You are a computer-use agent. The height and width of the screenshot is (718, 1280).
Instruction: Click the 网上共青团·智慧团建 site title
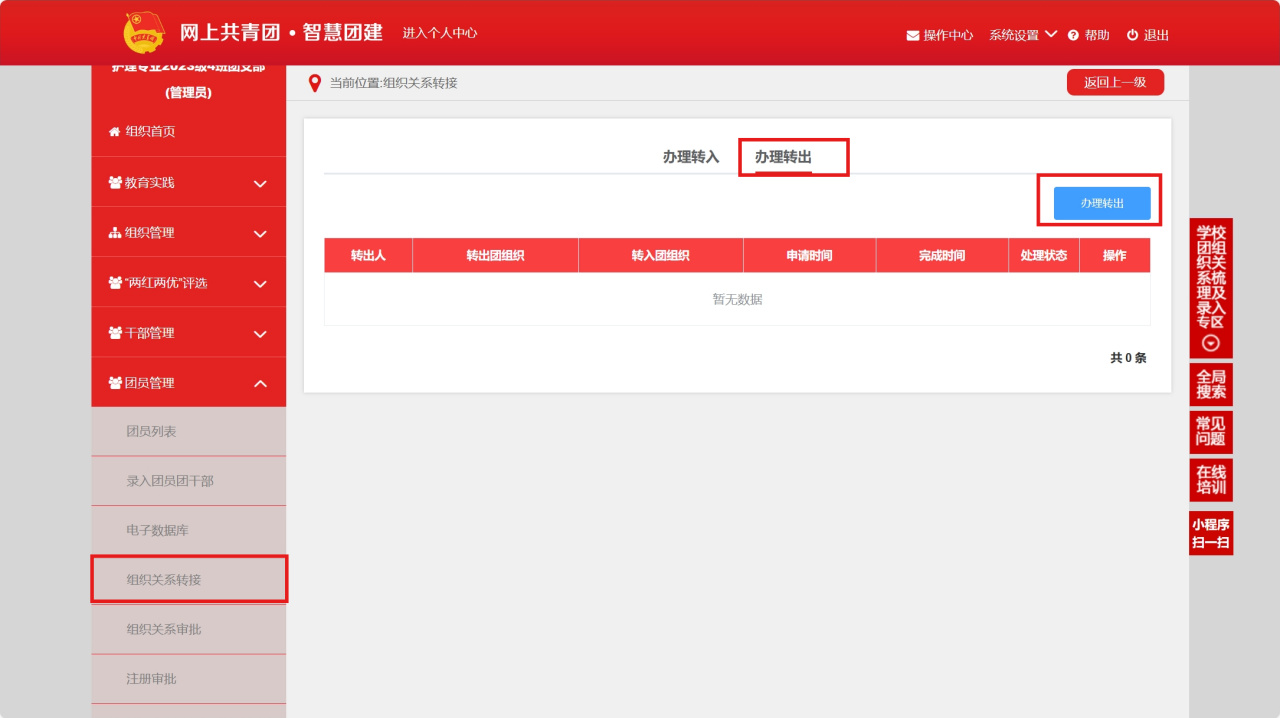click(281, 32)
